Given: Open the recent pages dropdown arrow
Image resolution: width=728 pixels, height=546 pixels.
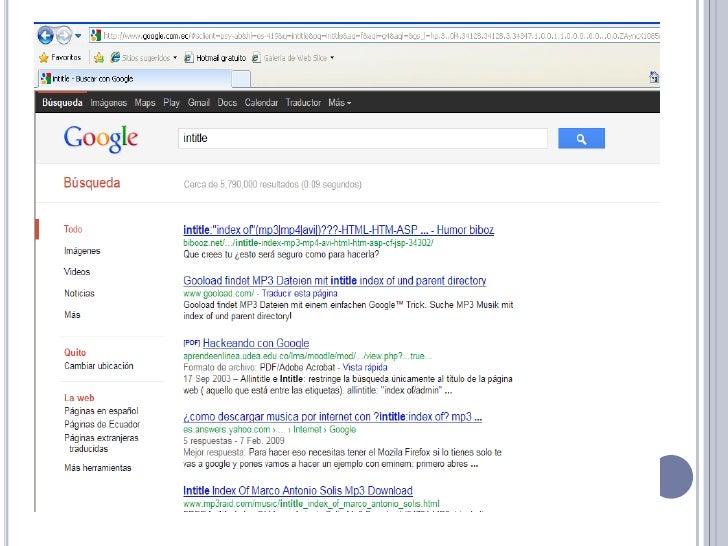Looking at the screenshot, I should (x=78, y=36).
